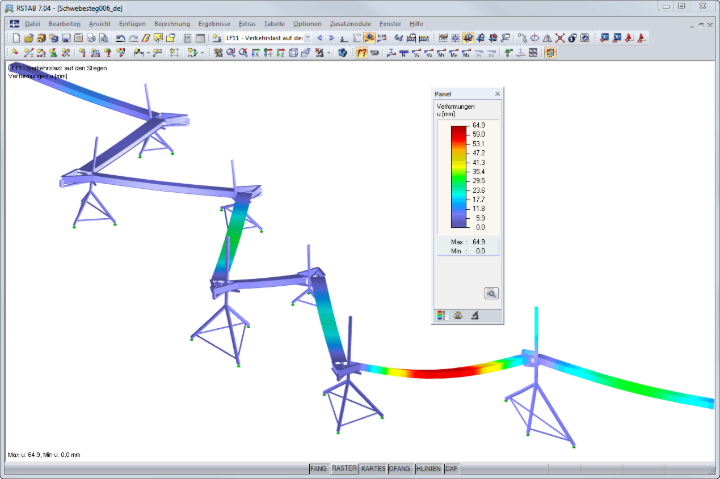Click the Print icon

pyautogui.click(x=91, y=38)
